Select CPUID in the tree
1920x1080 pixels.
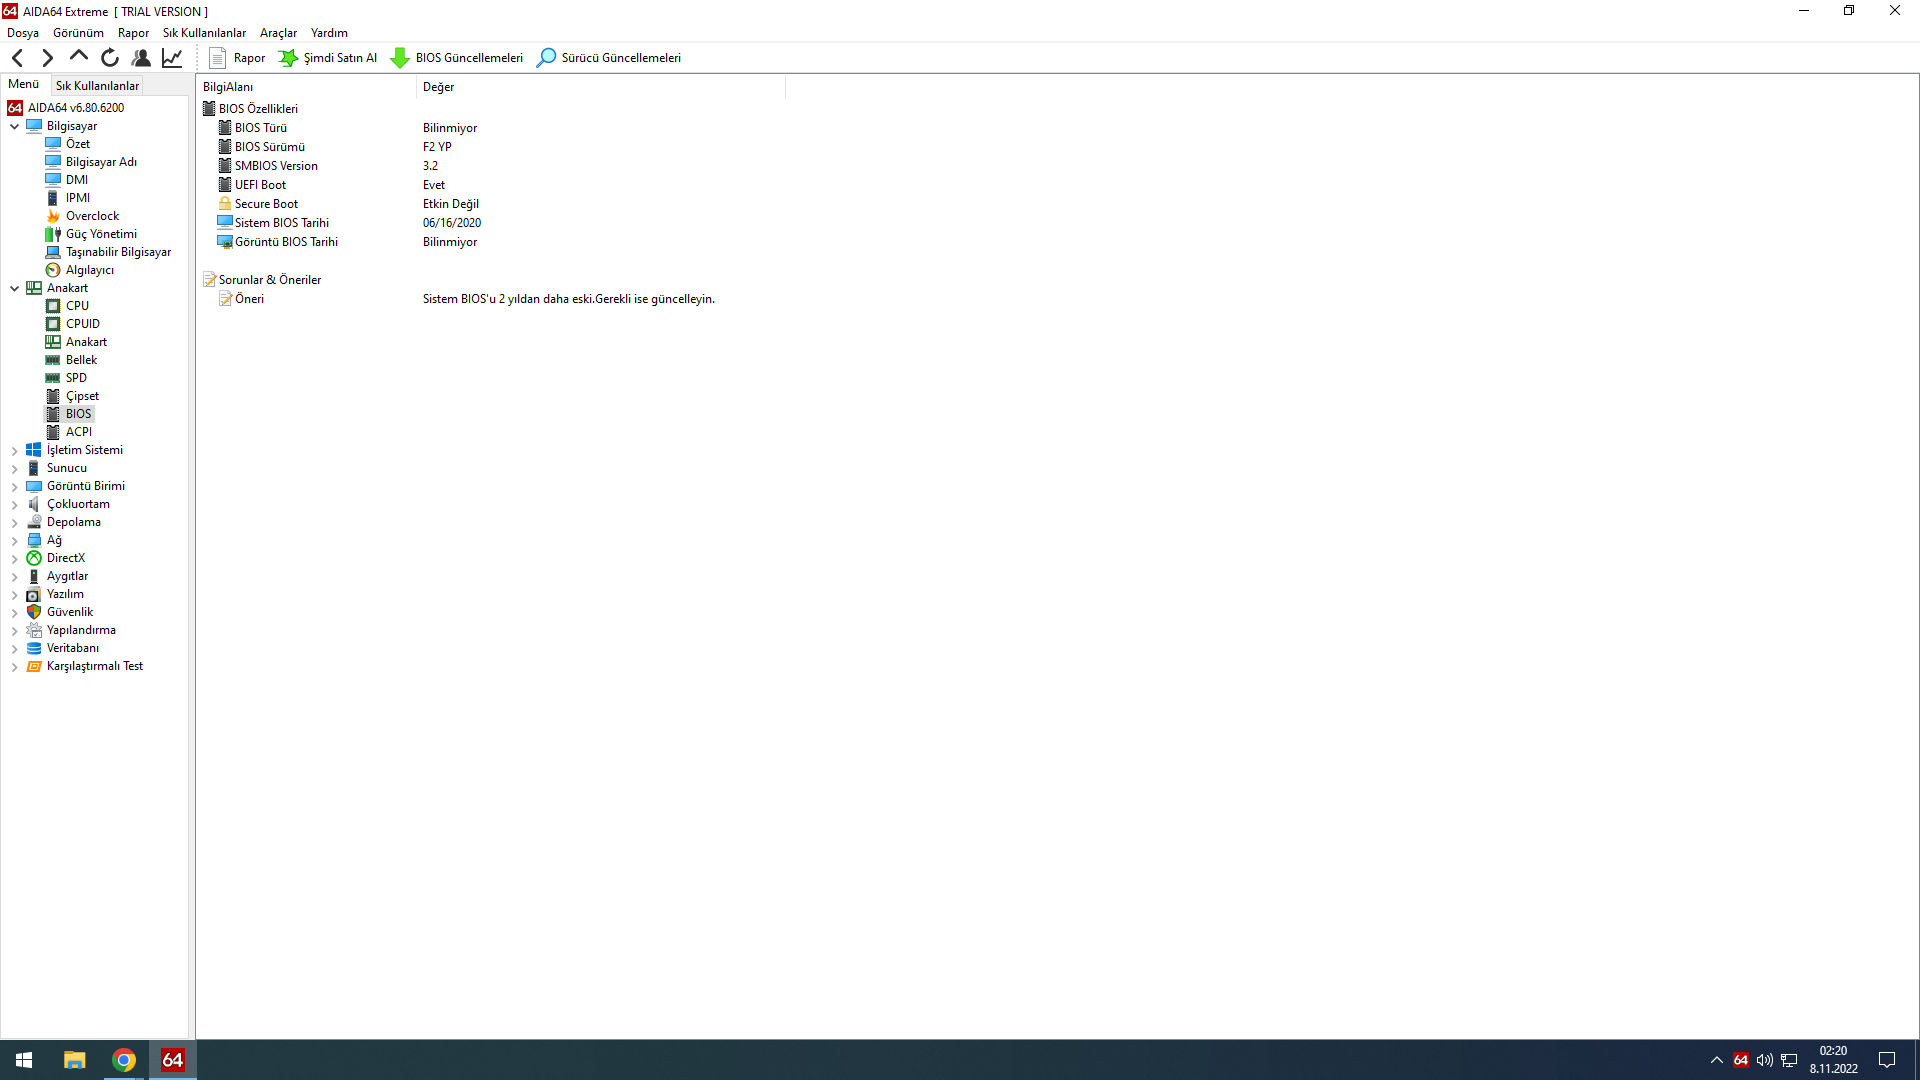click(x=82, y=324)
